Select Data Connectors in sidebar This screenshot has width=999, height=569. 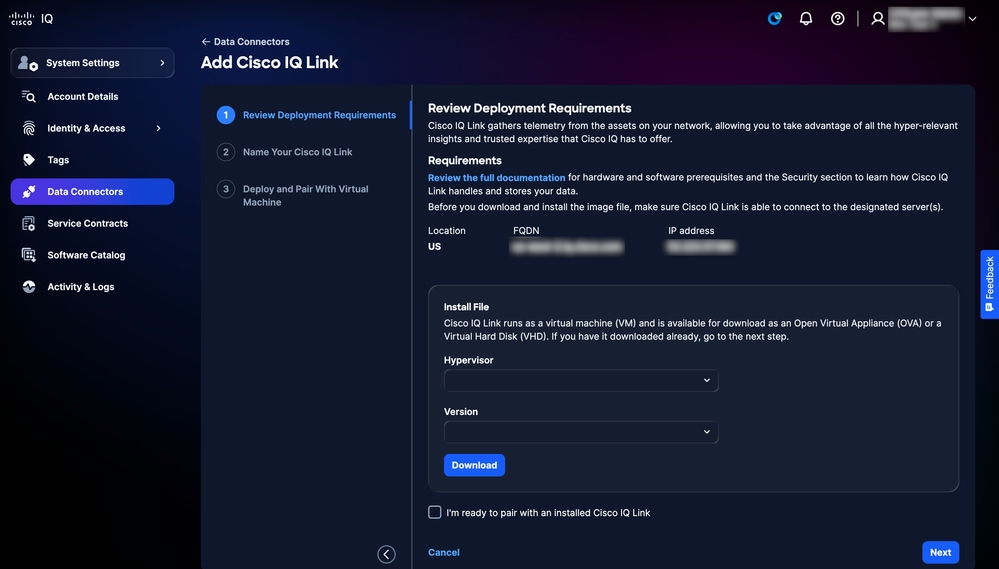[x=92, y=191]
